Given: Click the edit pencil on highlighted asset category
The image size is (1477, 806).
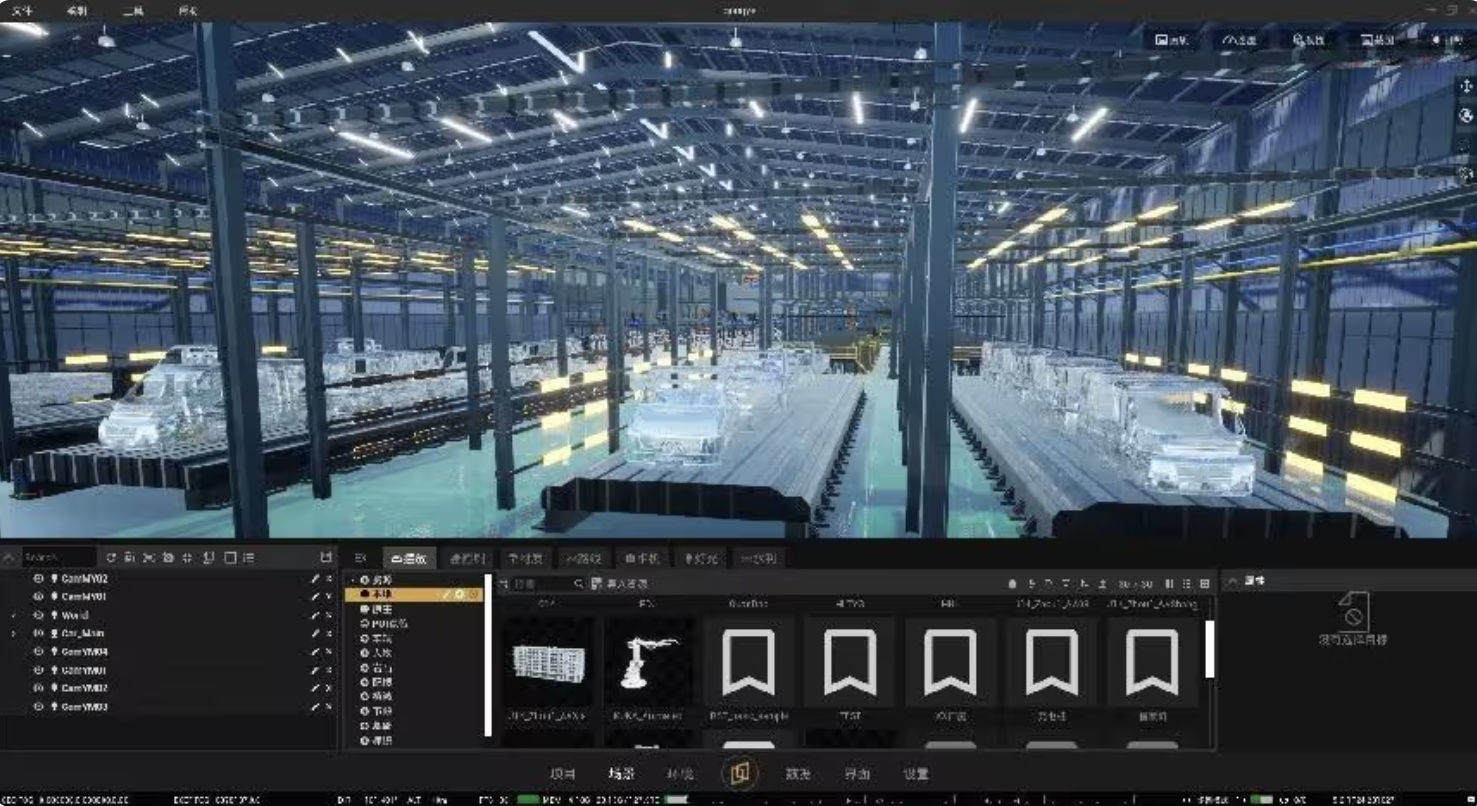Looking at the screenshot, I should [449, 594].
